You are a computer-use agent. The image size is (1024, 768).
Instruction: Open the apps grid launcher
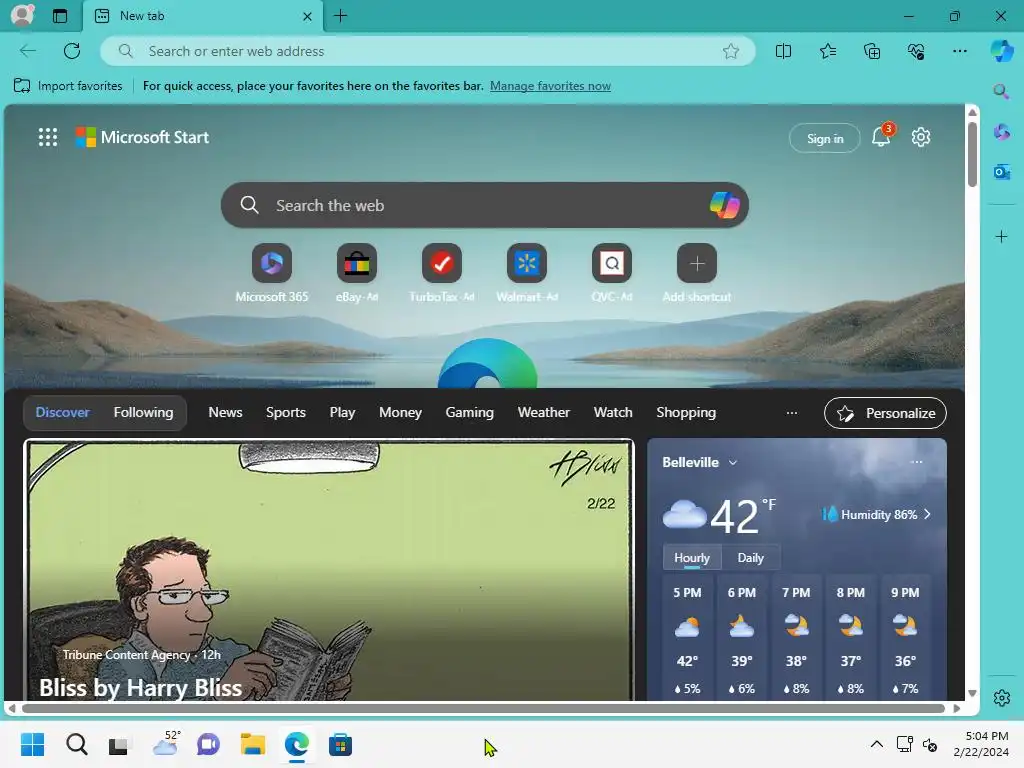(x=48, y=137)
